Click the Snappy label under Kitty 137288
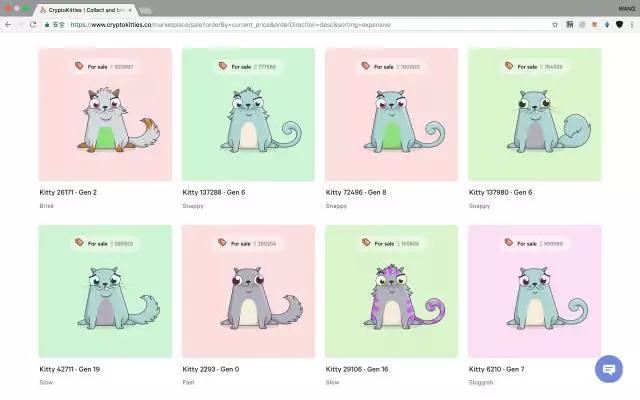 pos(193,206)
